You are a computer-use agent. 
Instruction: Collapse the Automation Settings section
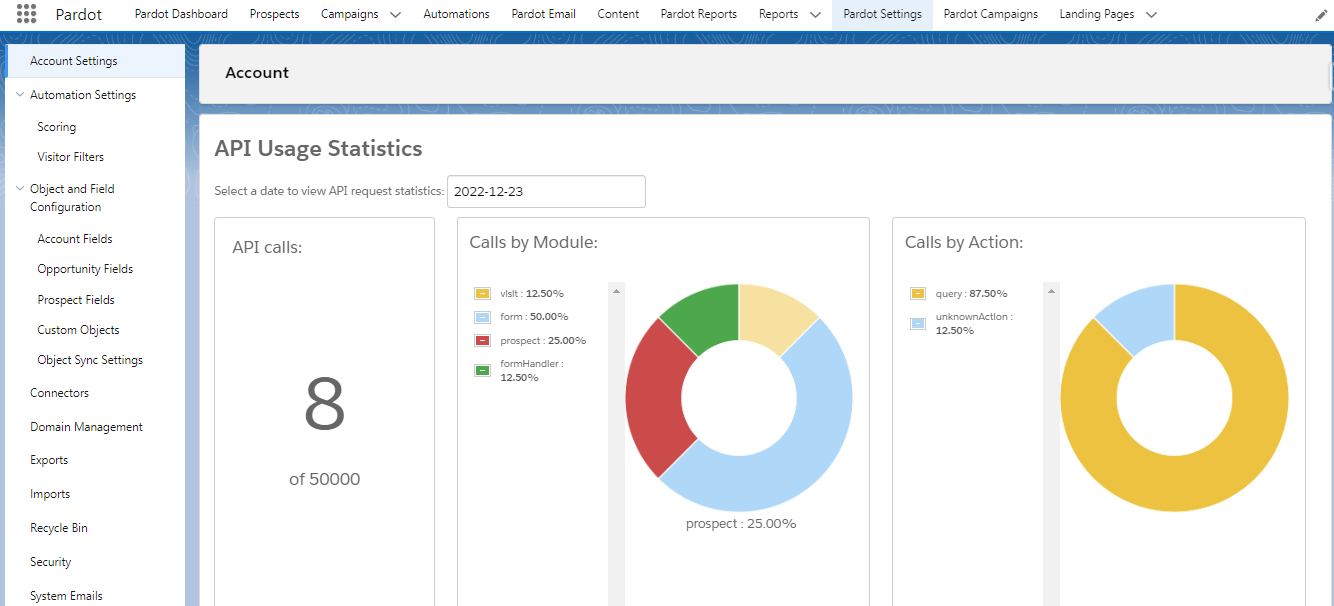20,95
